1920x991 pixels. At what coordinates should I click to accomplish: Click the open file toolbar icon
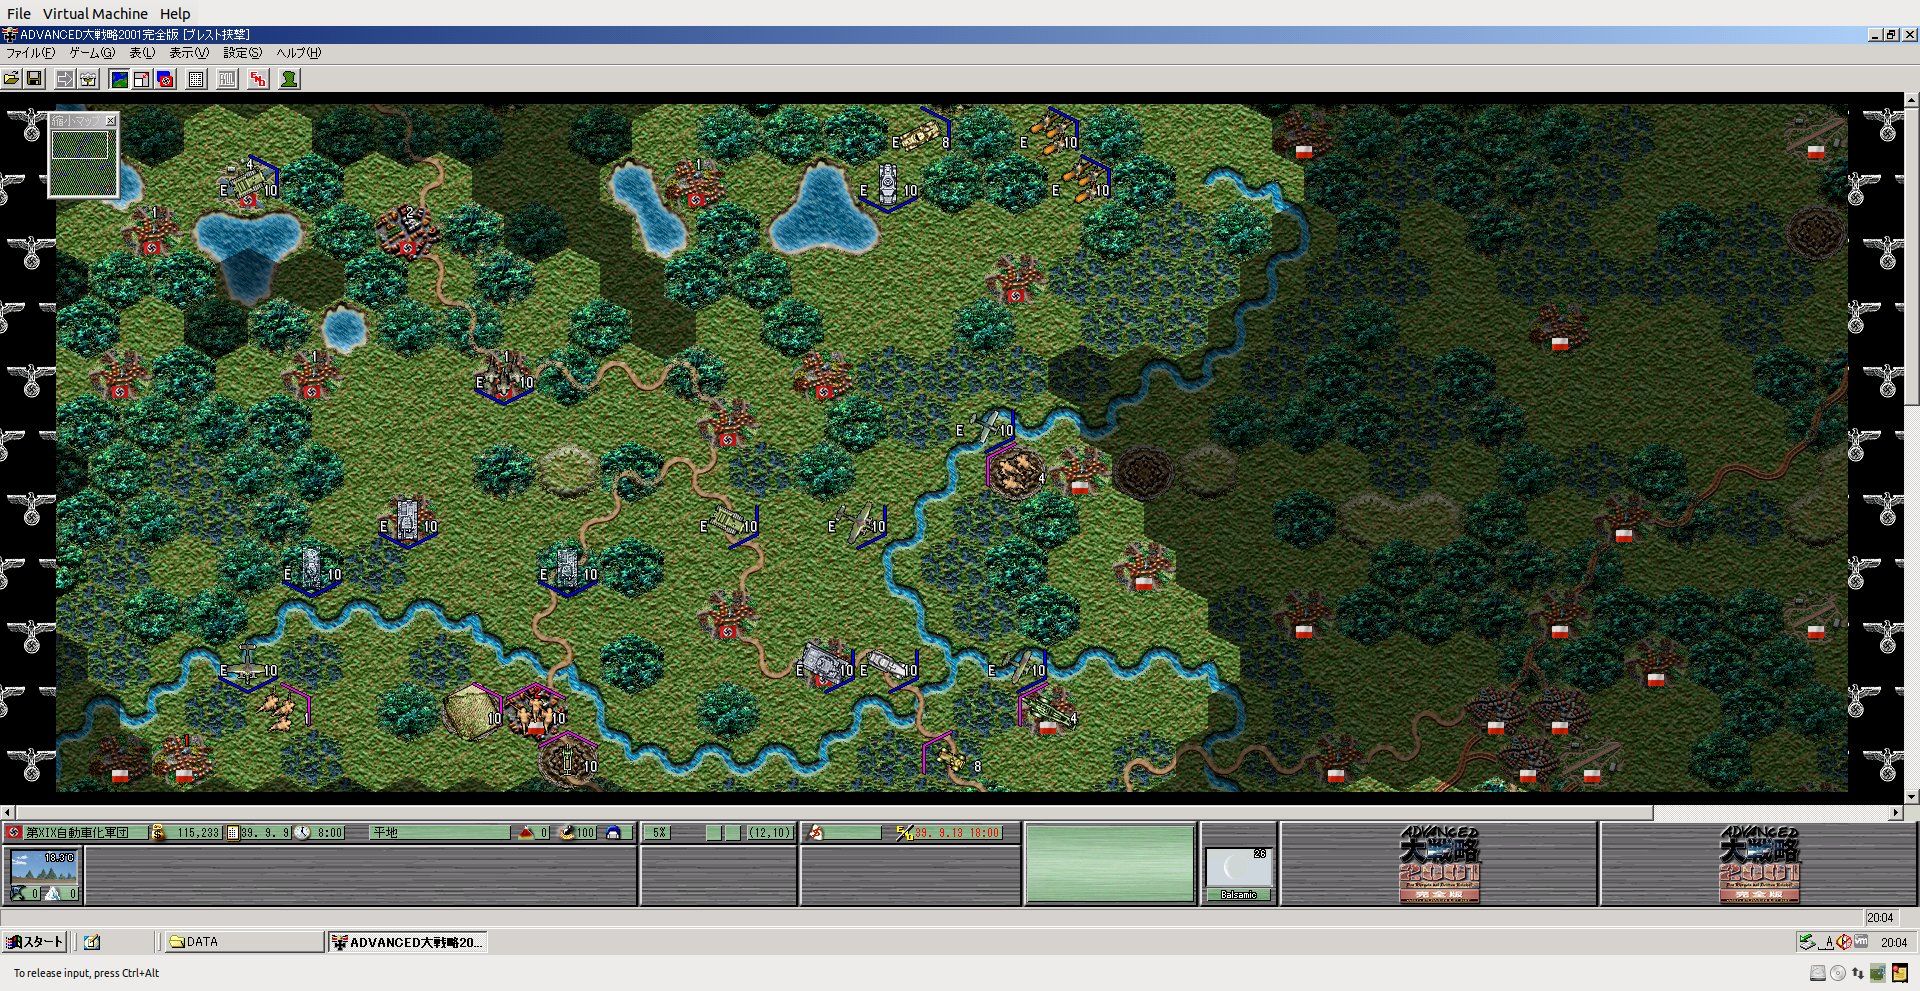12,79
